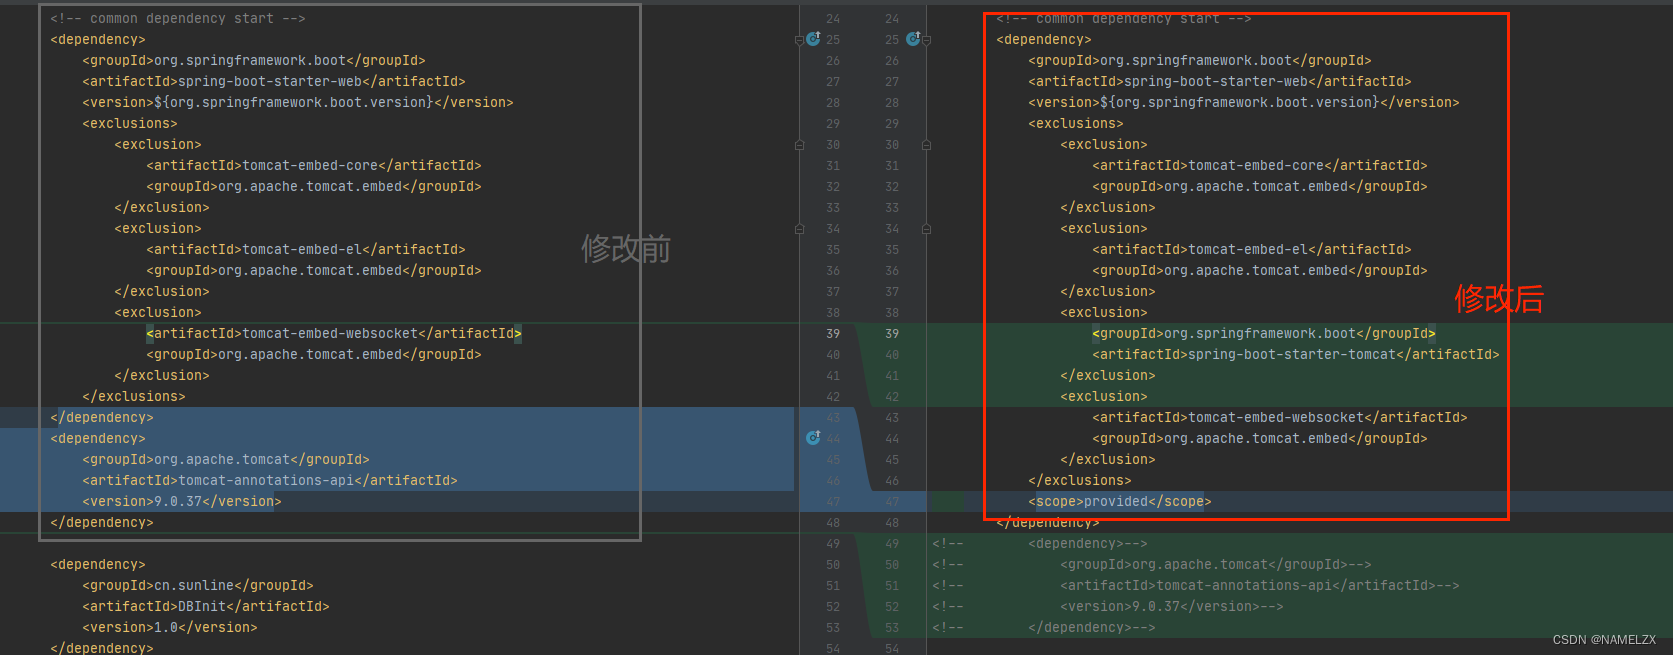Click the CSDN @NAMELZX watermark
The width and height of the screenshot is (1673, 655).
[x=1604, y=640]
